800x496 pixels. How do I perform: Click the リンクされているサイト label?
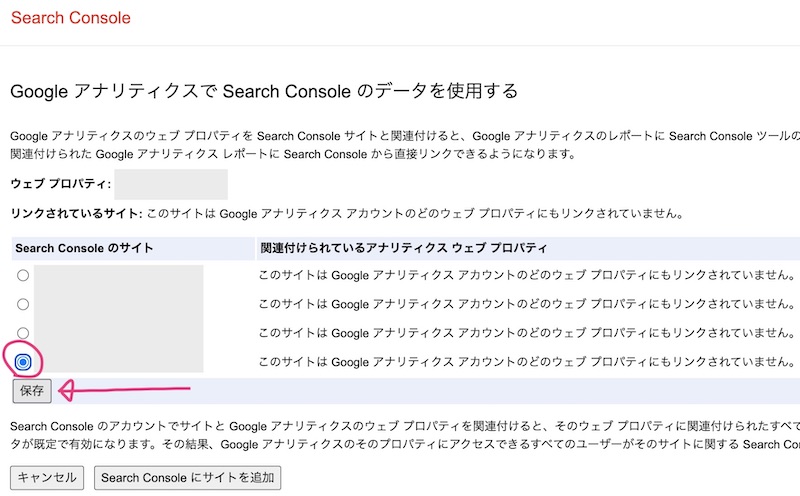[x=77, y=213]
